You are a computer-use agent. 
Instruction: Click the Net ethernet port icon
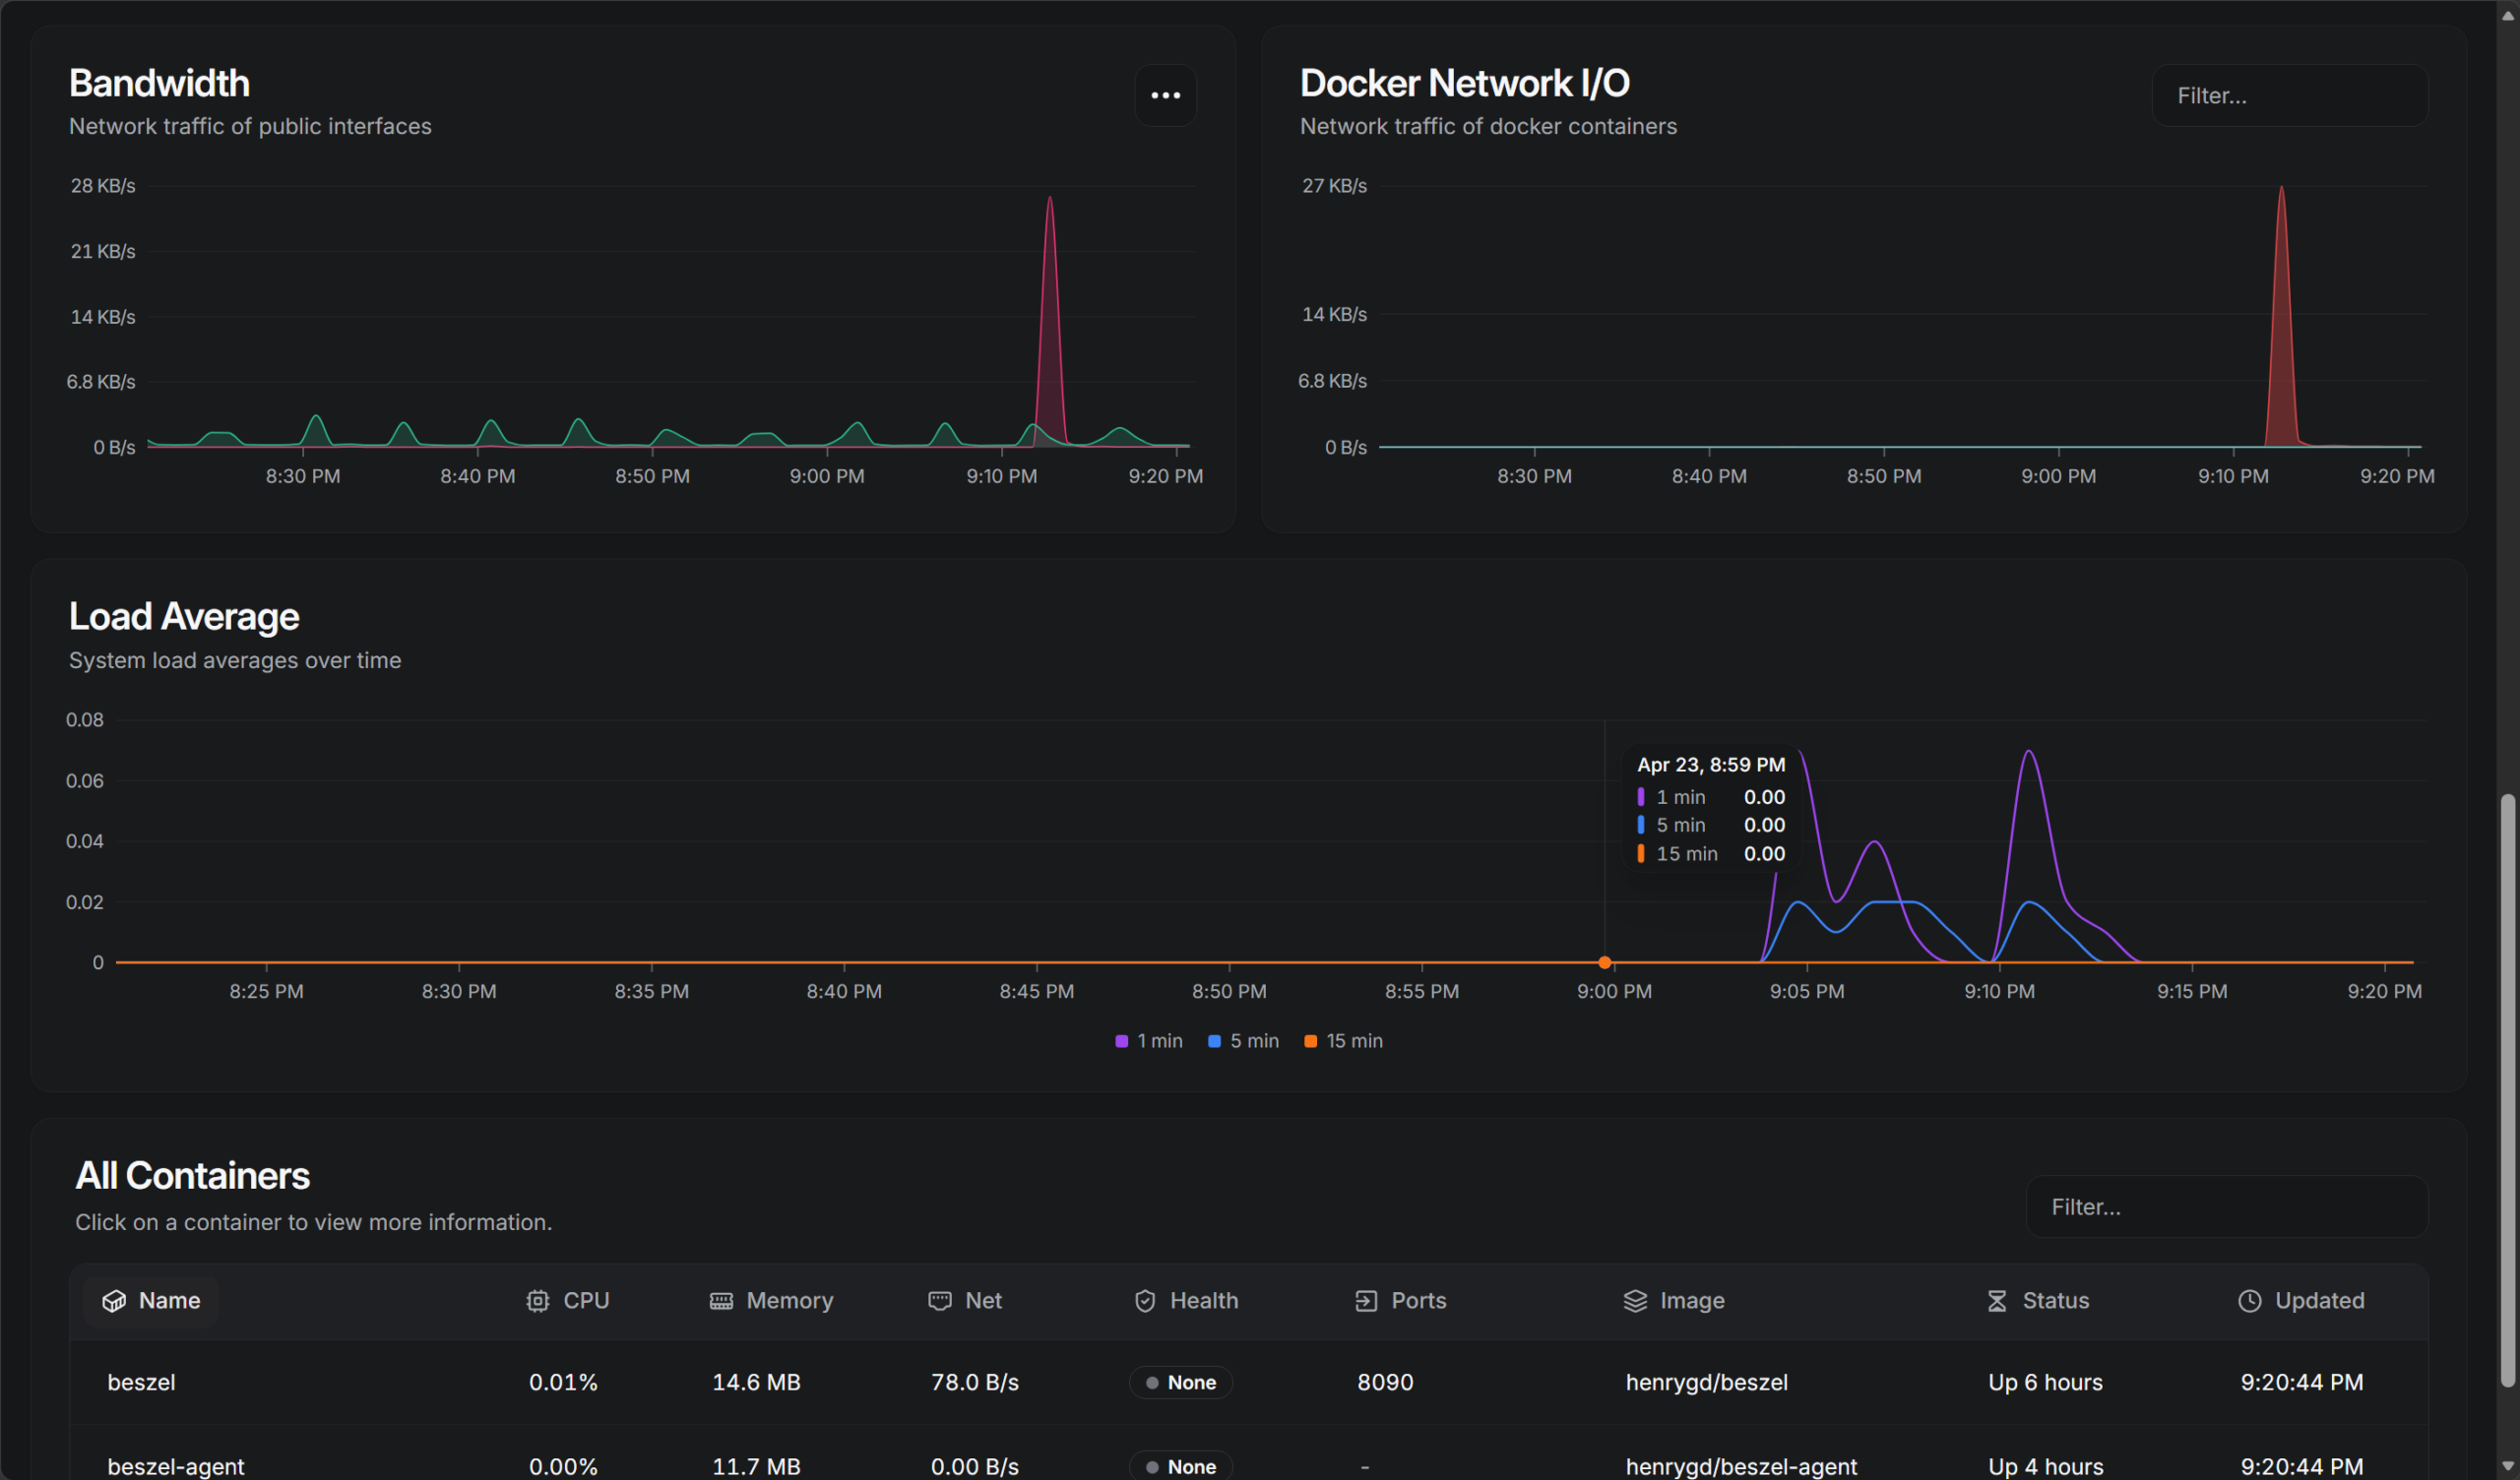940,1300
